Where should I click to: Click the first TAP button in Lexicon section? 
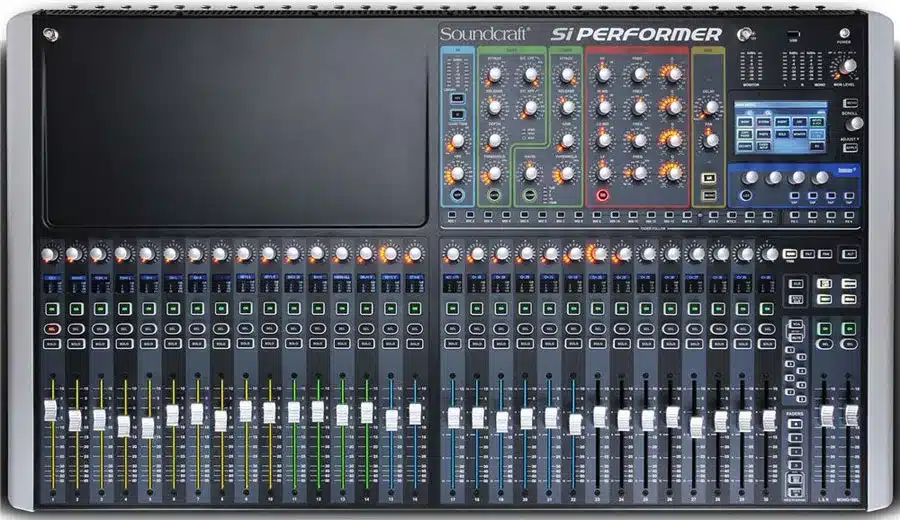coord(794,196)
